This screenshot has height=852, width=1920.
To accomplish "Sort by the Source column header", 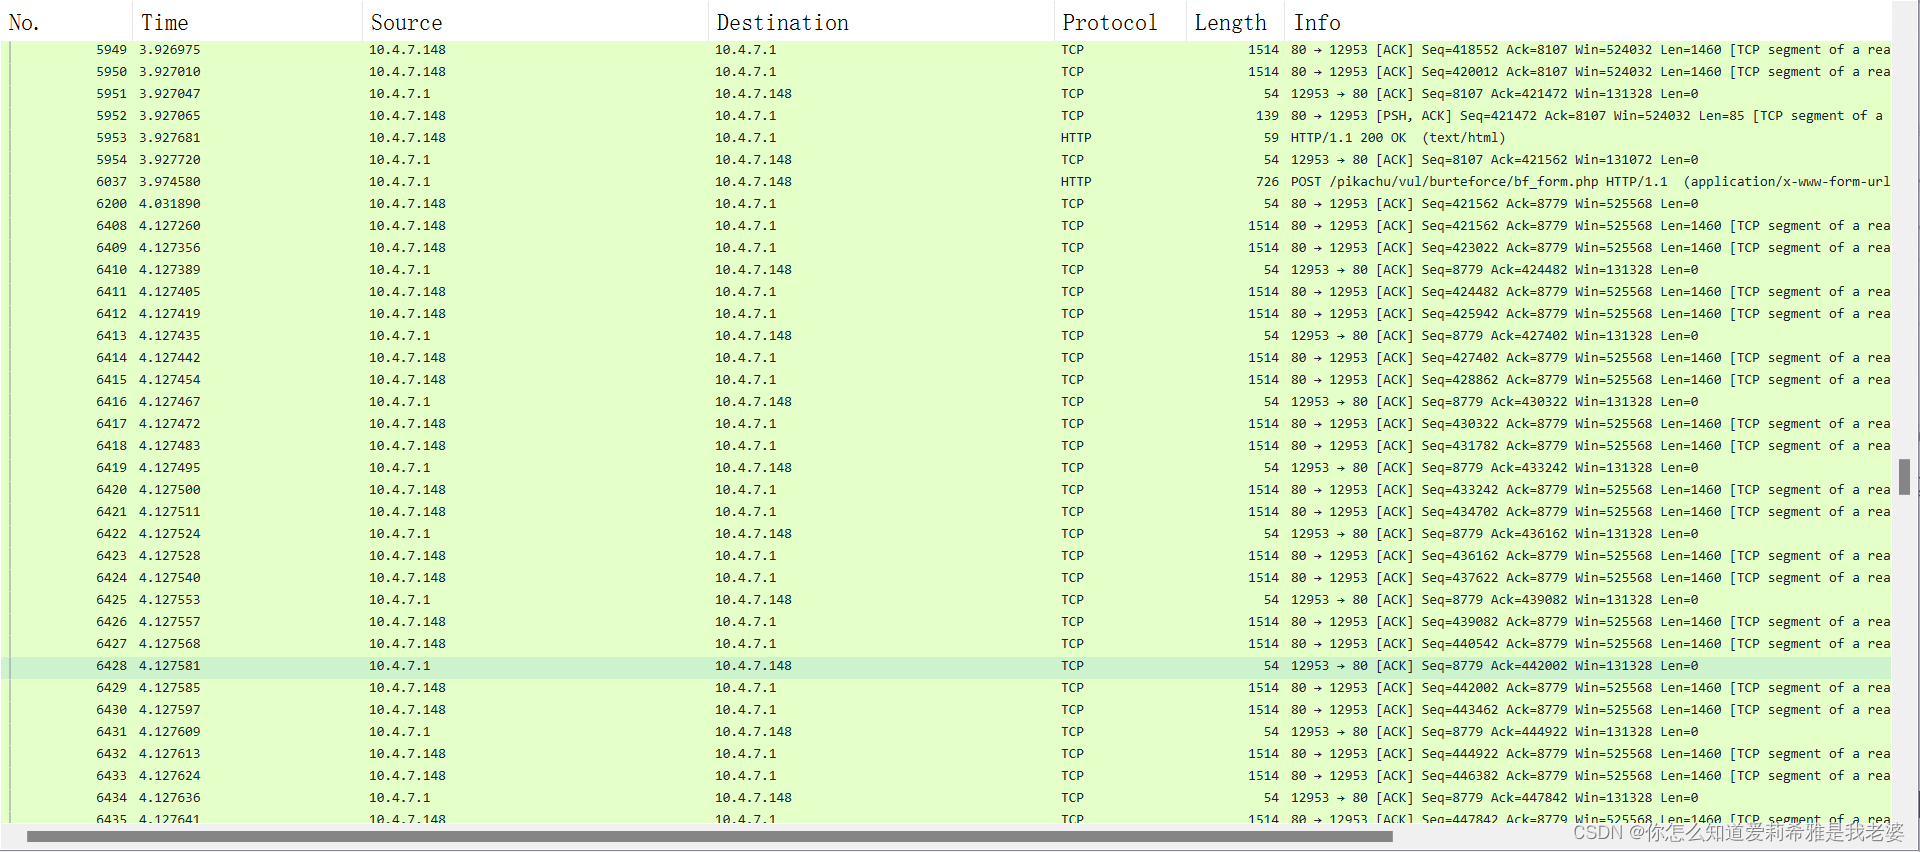I will coord(535,22).
